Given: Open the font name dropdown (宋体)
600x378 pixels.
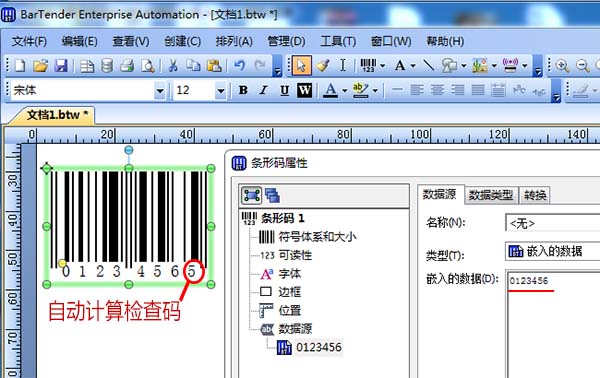Looking at the screenshot, I should coord(160,91).
